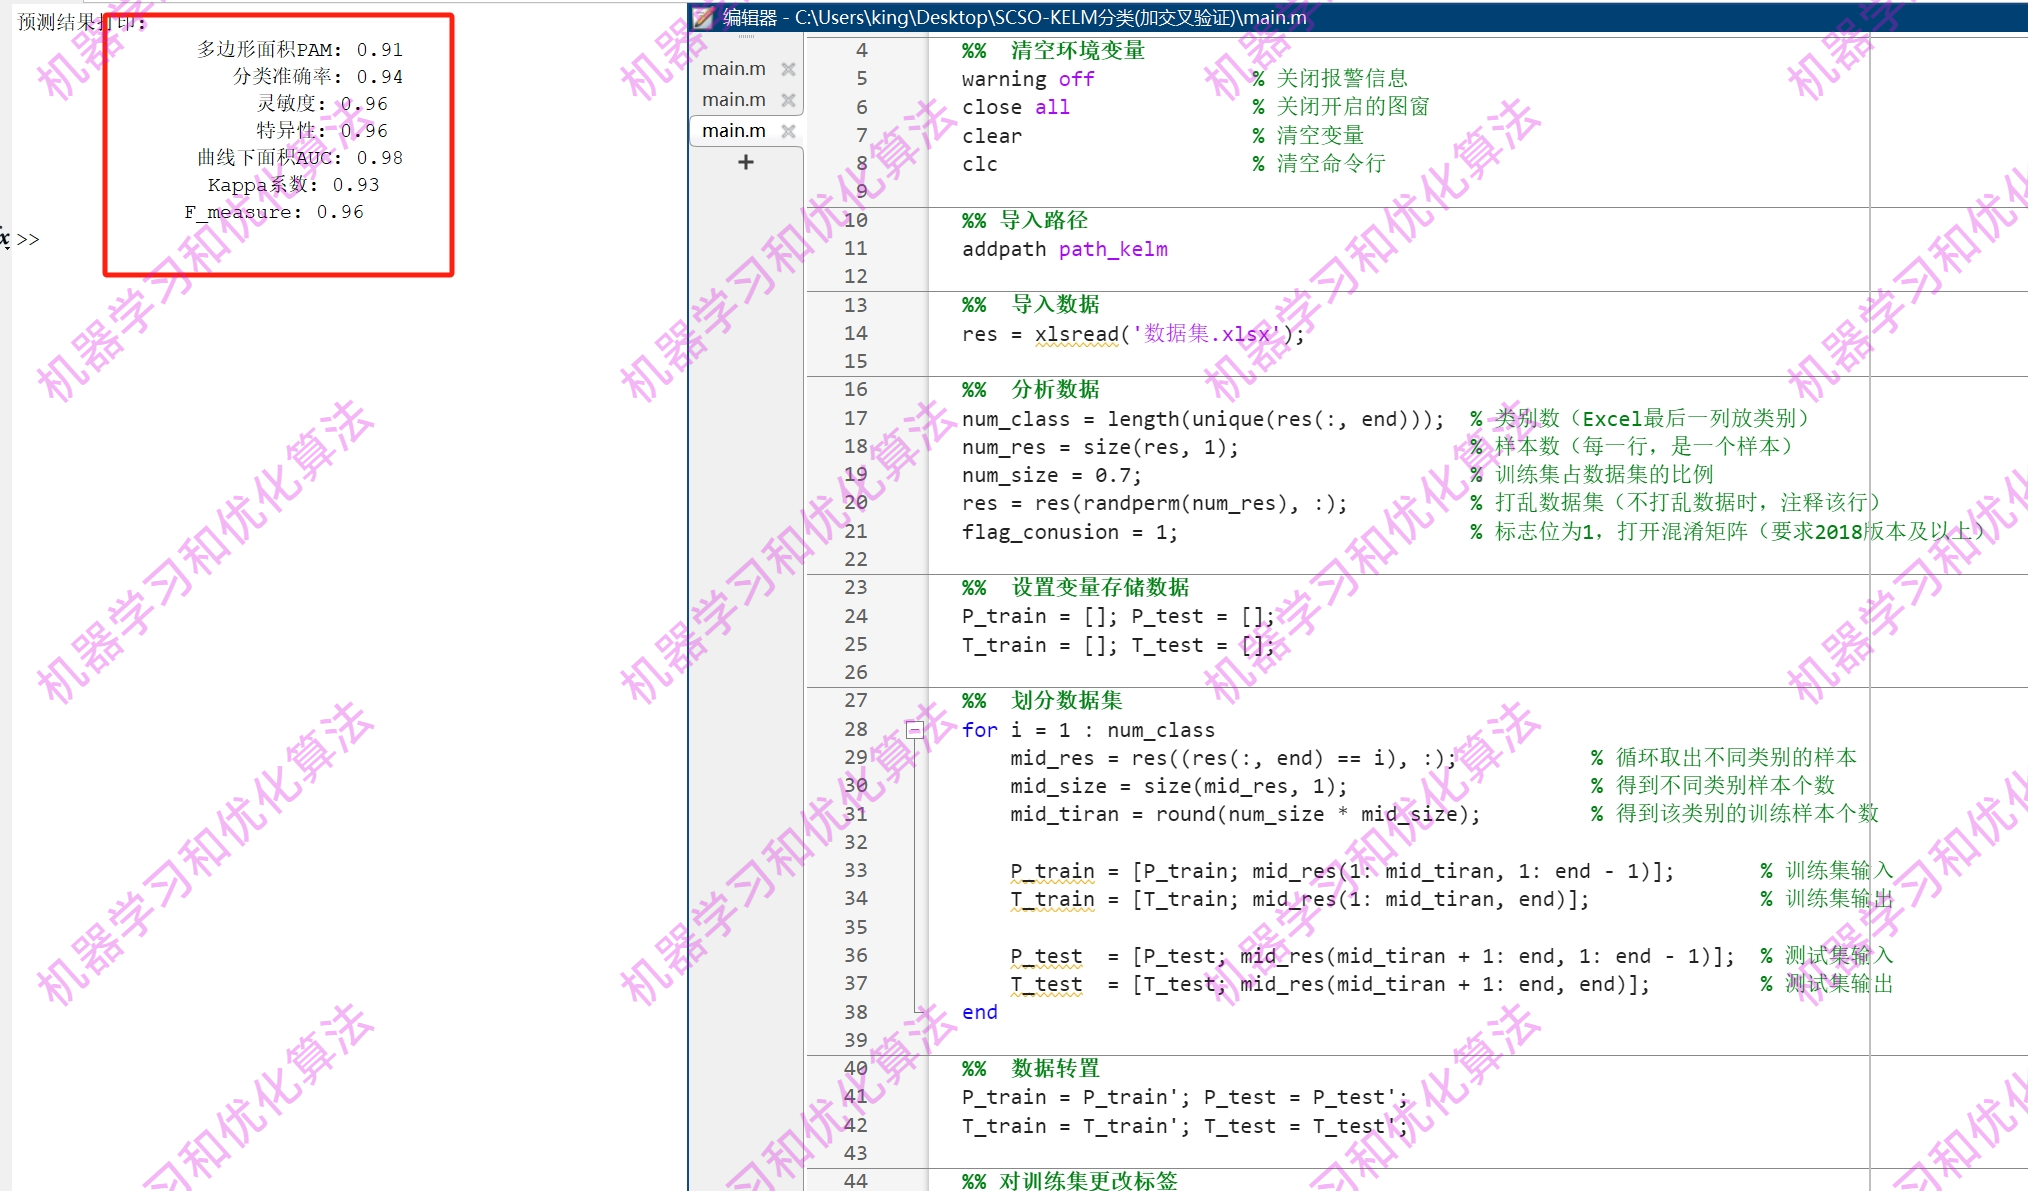Select the active bottom main.m tab
This screenshot has height=1191, width=2028.
click(733, 131)
